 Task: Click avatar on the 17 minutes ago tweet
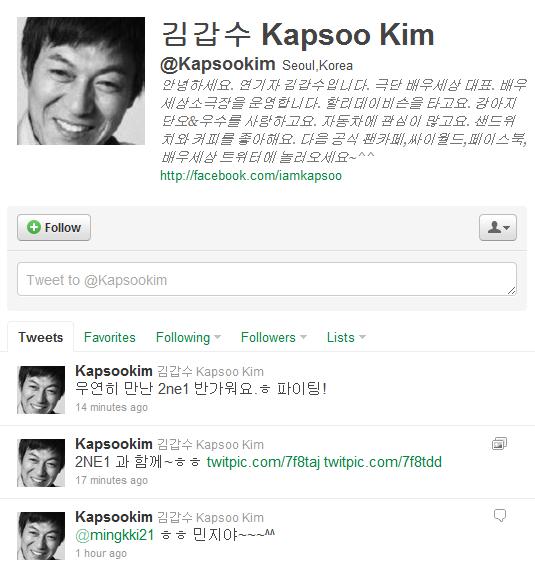click(41, 463)
